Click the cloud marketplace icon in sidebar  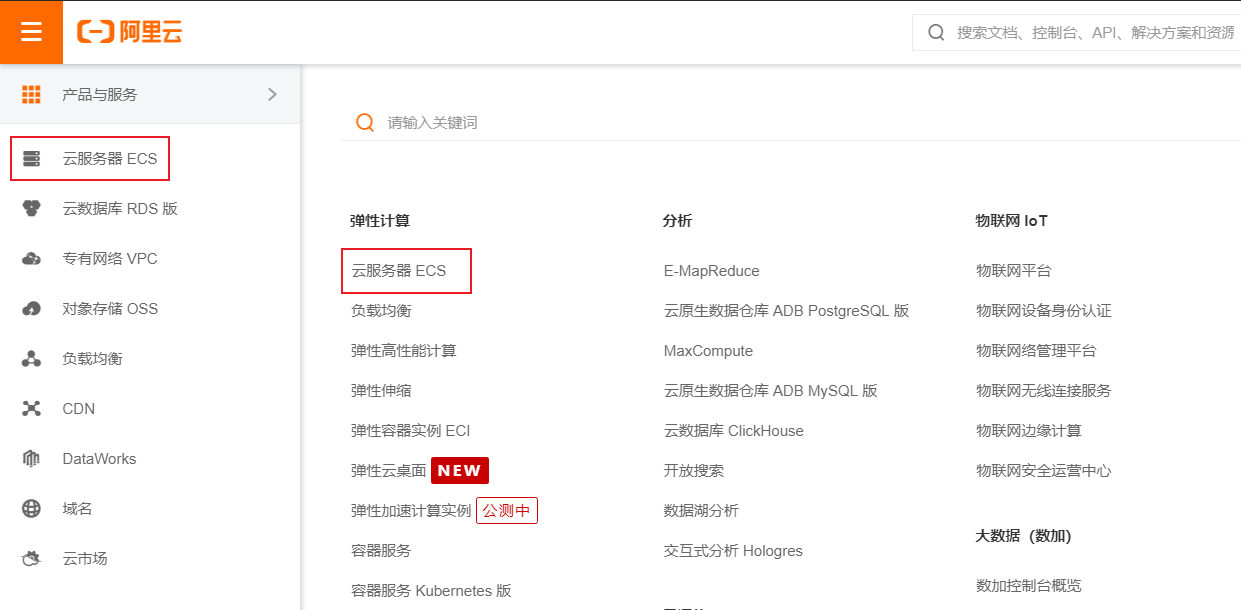[31, 558]
